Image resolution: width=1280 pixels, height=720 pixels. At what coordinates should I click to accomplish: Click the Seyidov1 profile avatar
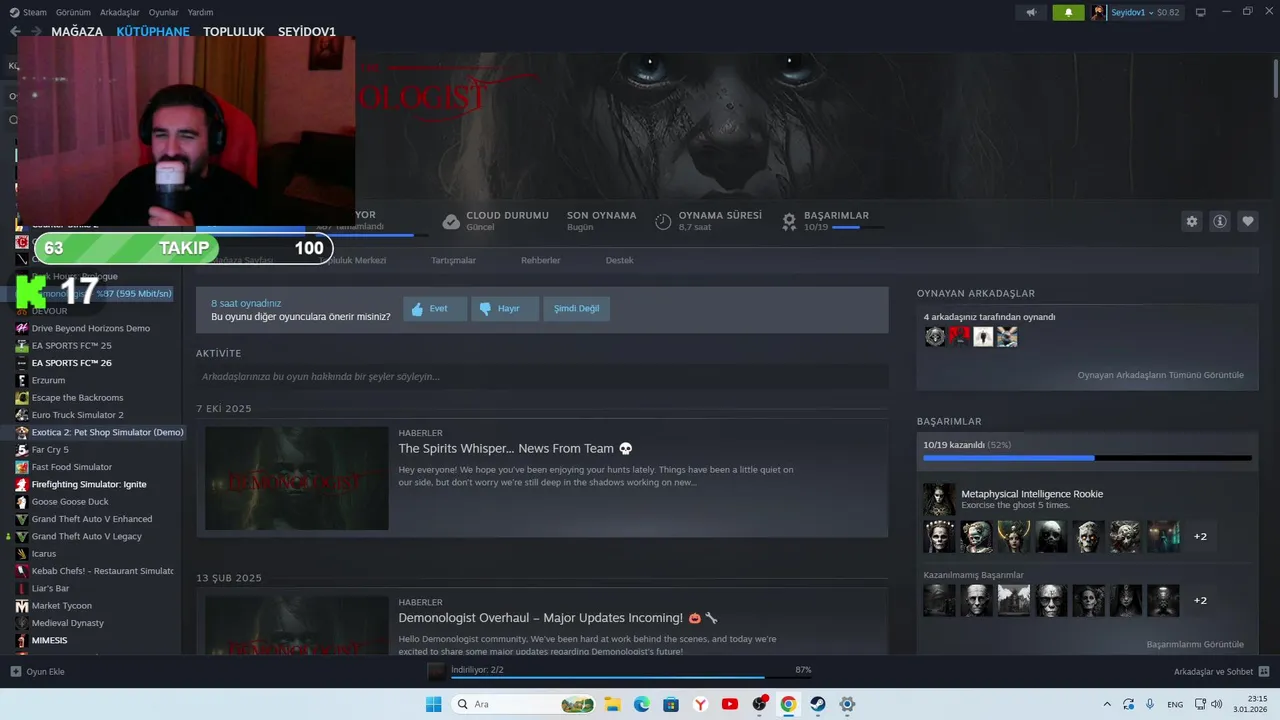pyautogui.click(x=1099, y=12)
